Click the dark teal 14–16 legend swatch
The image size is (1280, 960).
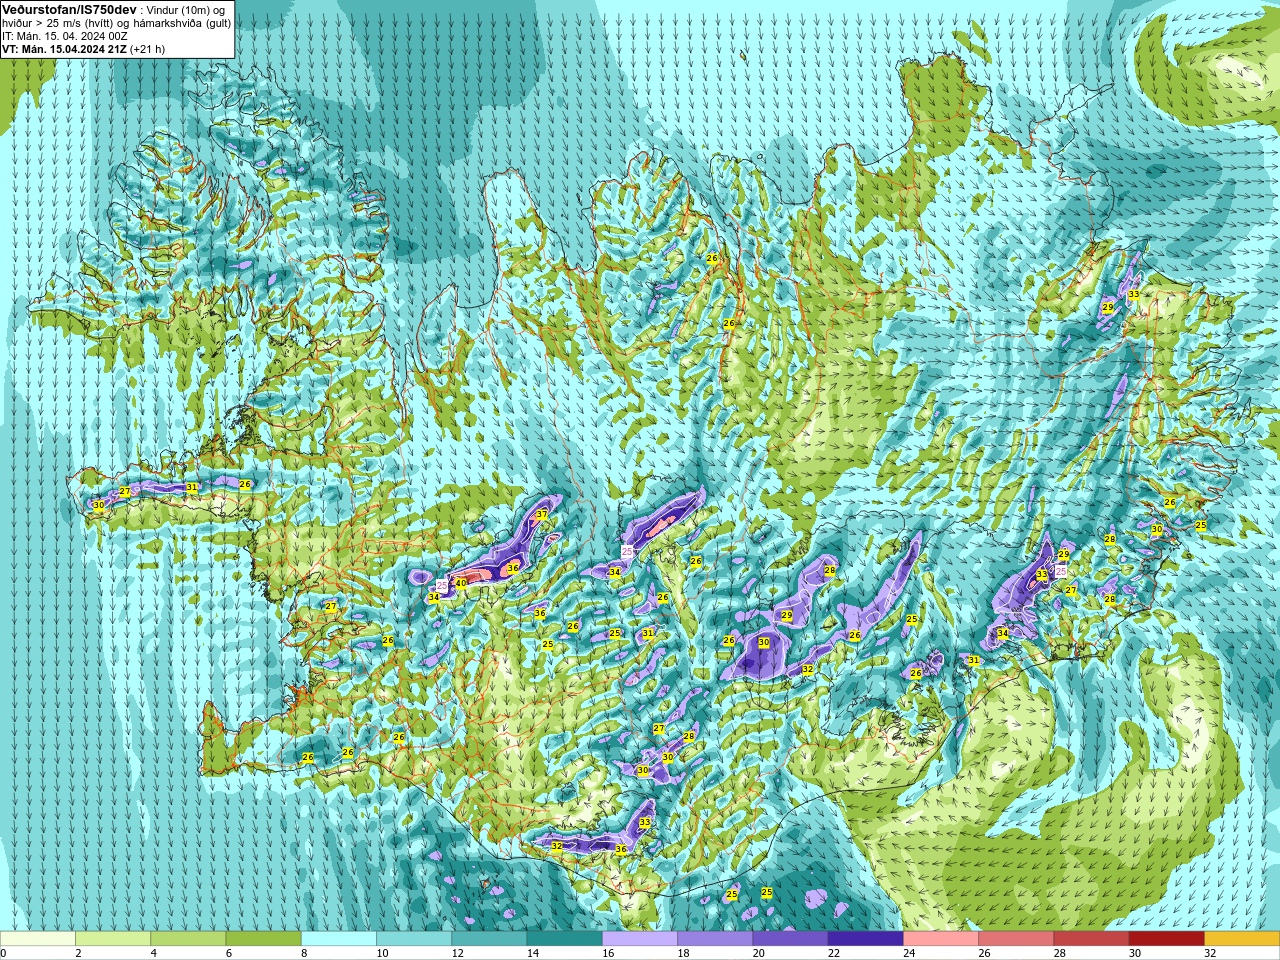click(564, 939)
